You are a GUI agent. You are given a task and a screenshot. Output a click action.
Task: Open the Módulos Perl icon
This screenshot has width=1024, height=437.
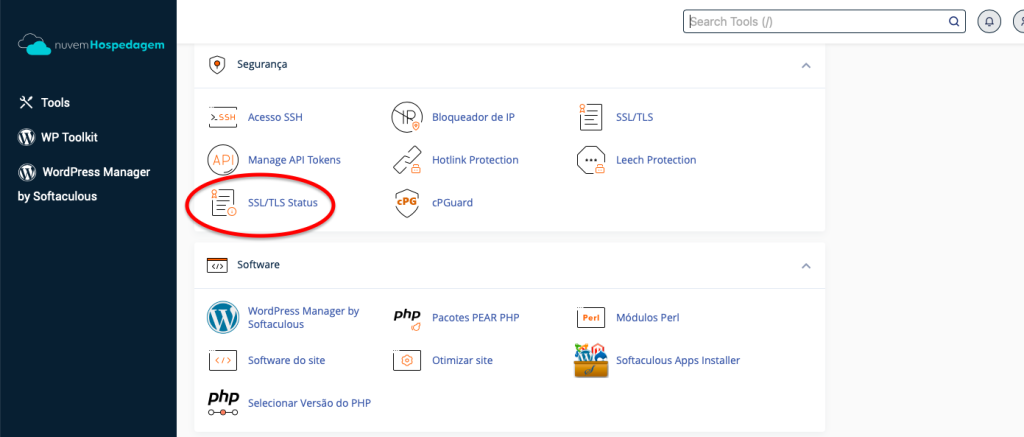591,317
